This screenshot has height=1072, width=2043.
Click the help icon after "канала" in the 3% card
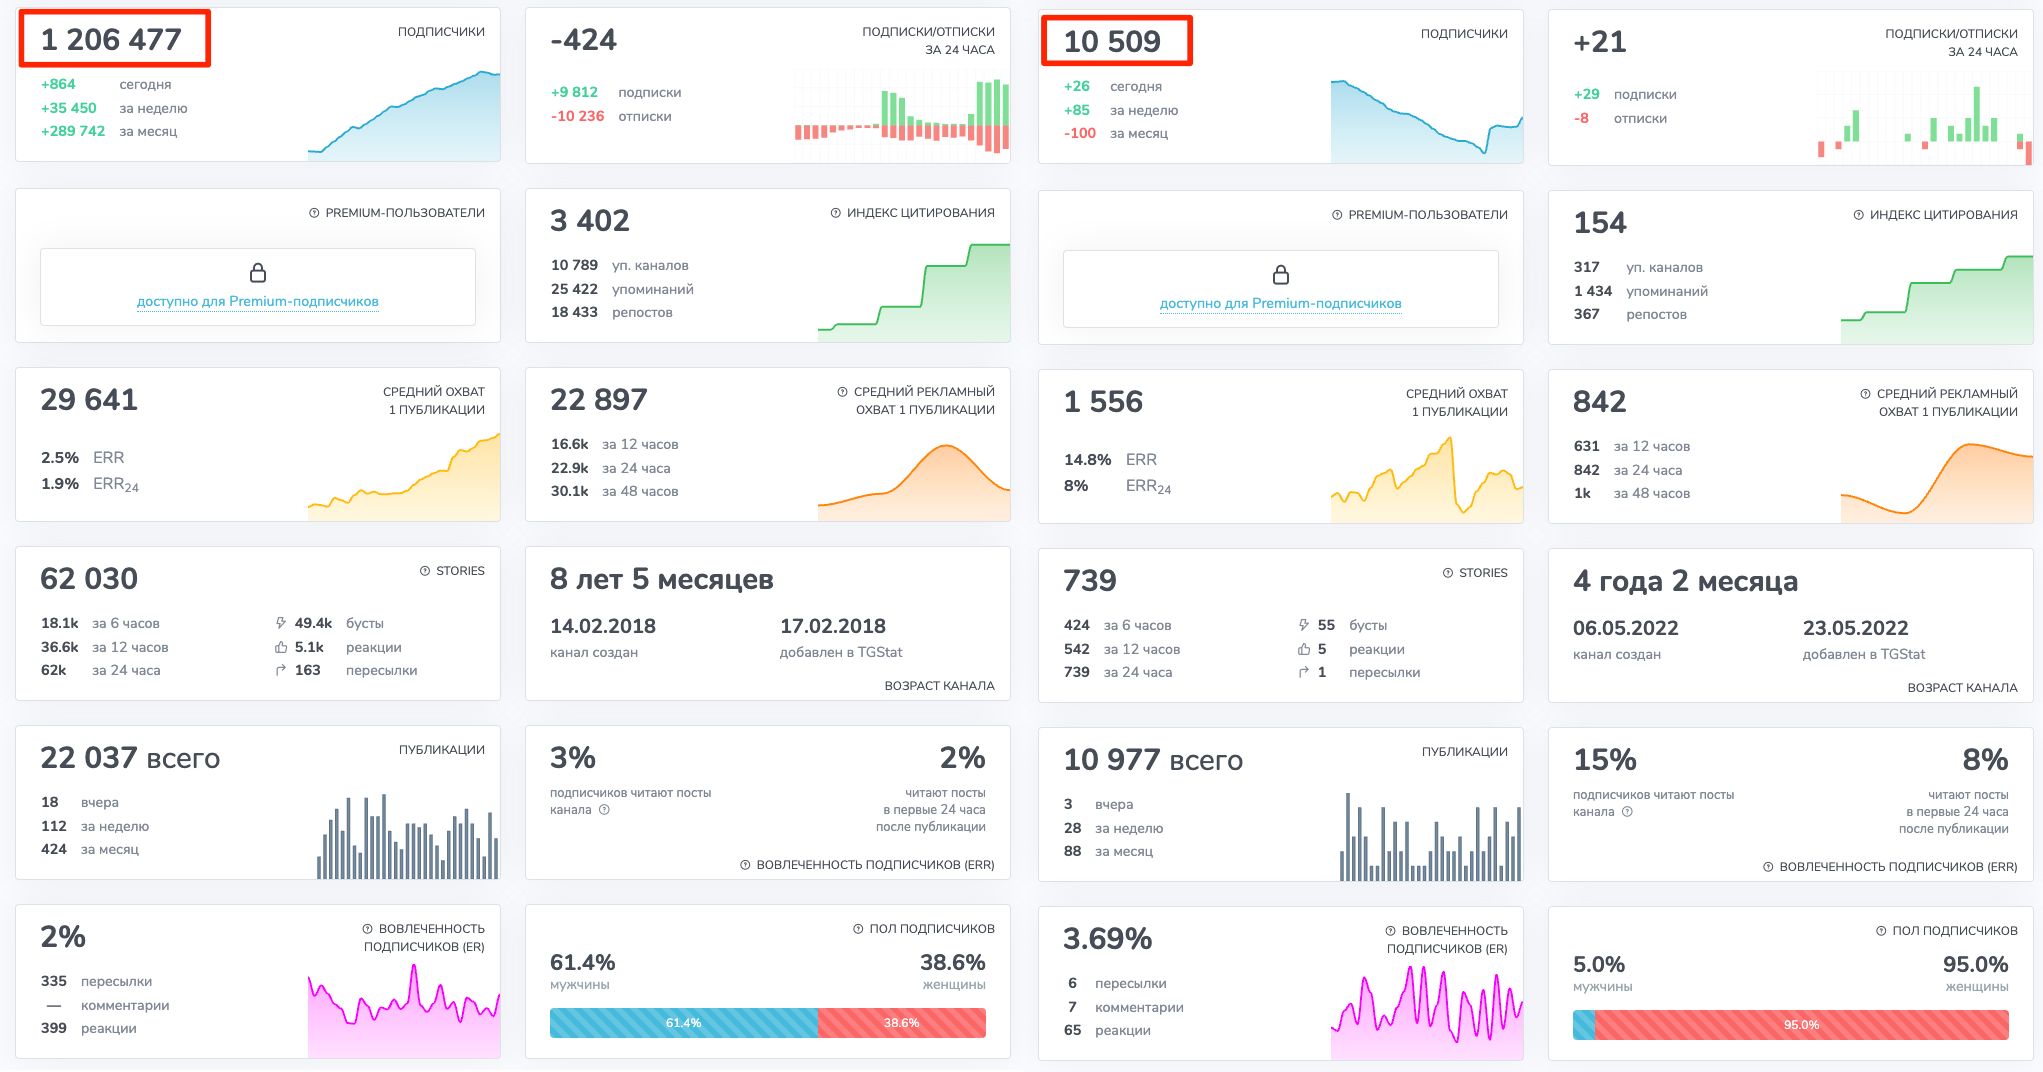[604, 810]
